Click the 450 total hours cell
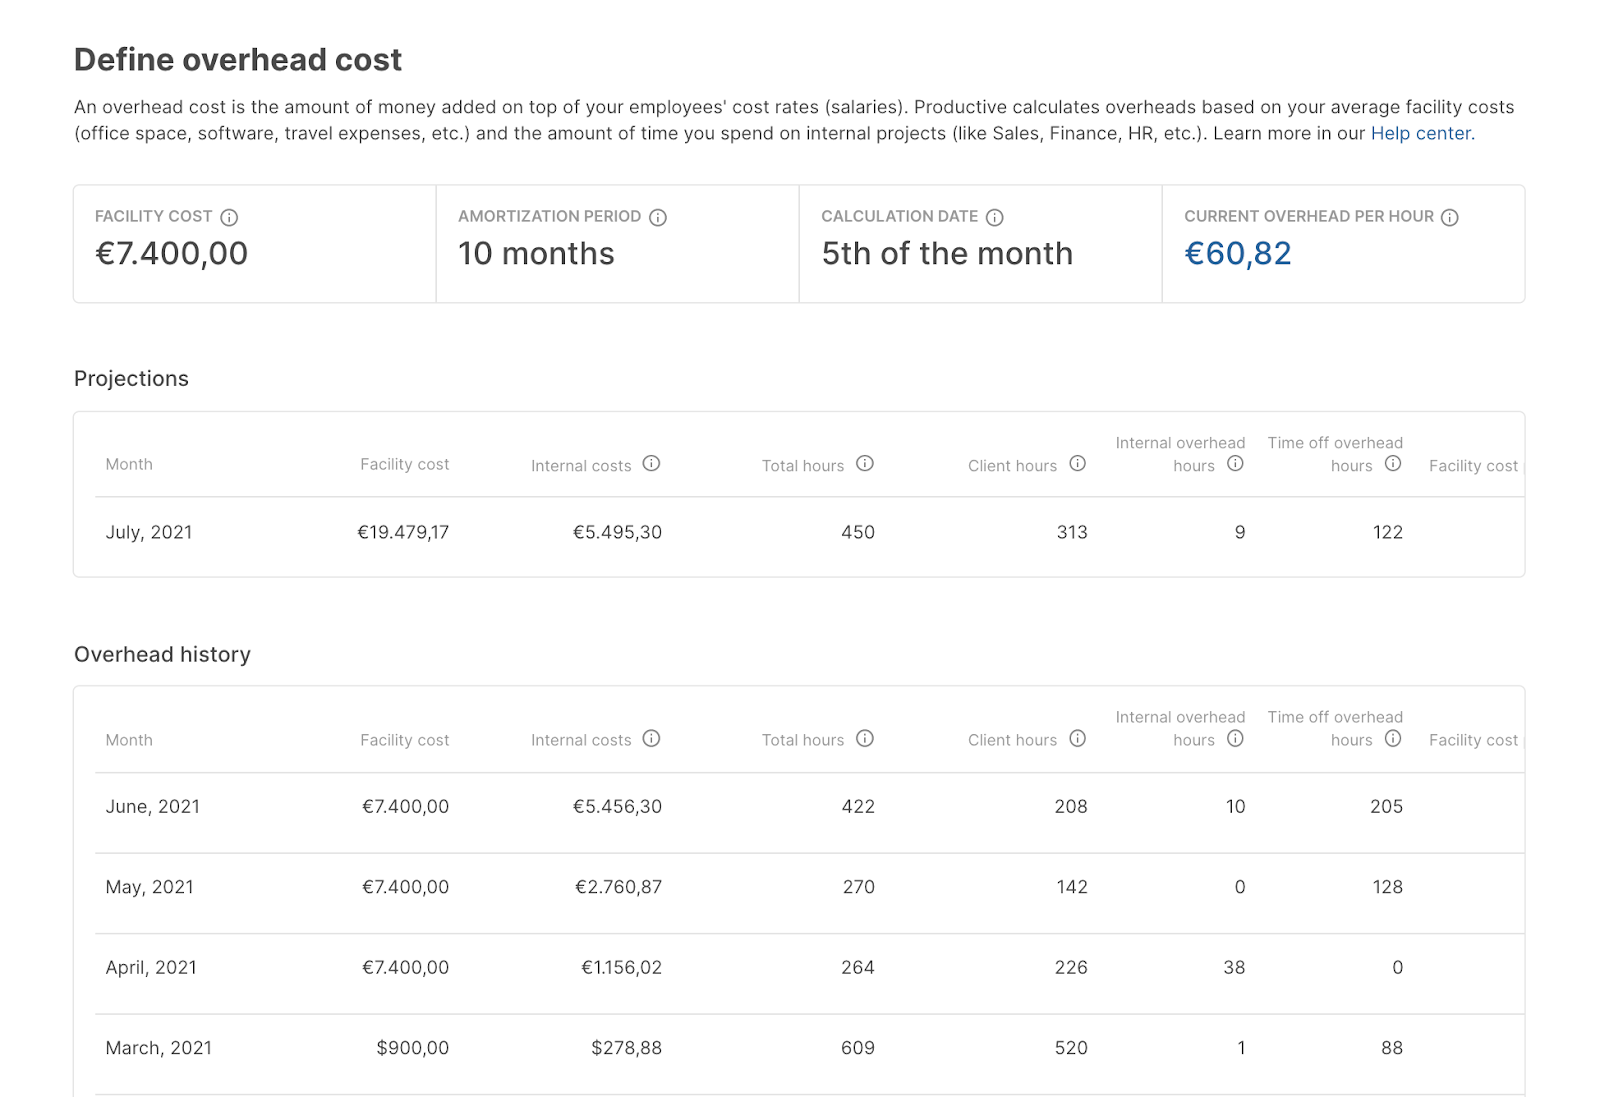1600x1097 pixels. coord(858,533)
